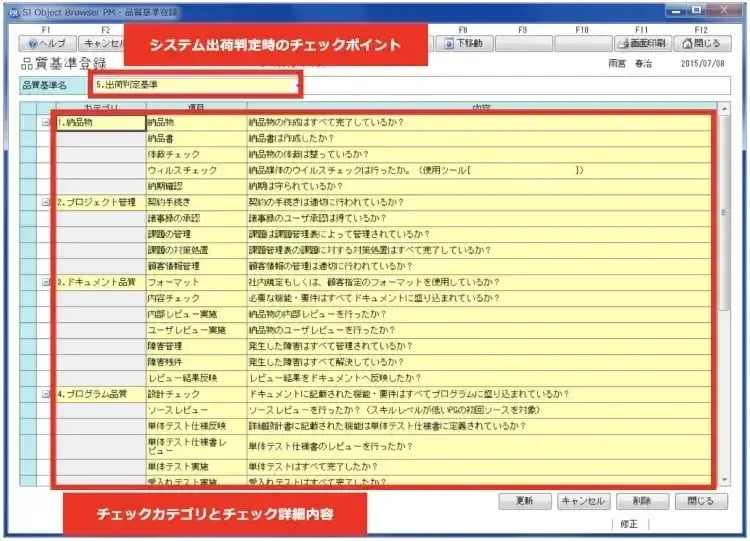The height and width of the screenshot is (541, 750).
Task: Click the F12 閉じる toolbar button
Action: [701, 44]
